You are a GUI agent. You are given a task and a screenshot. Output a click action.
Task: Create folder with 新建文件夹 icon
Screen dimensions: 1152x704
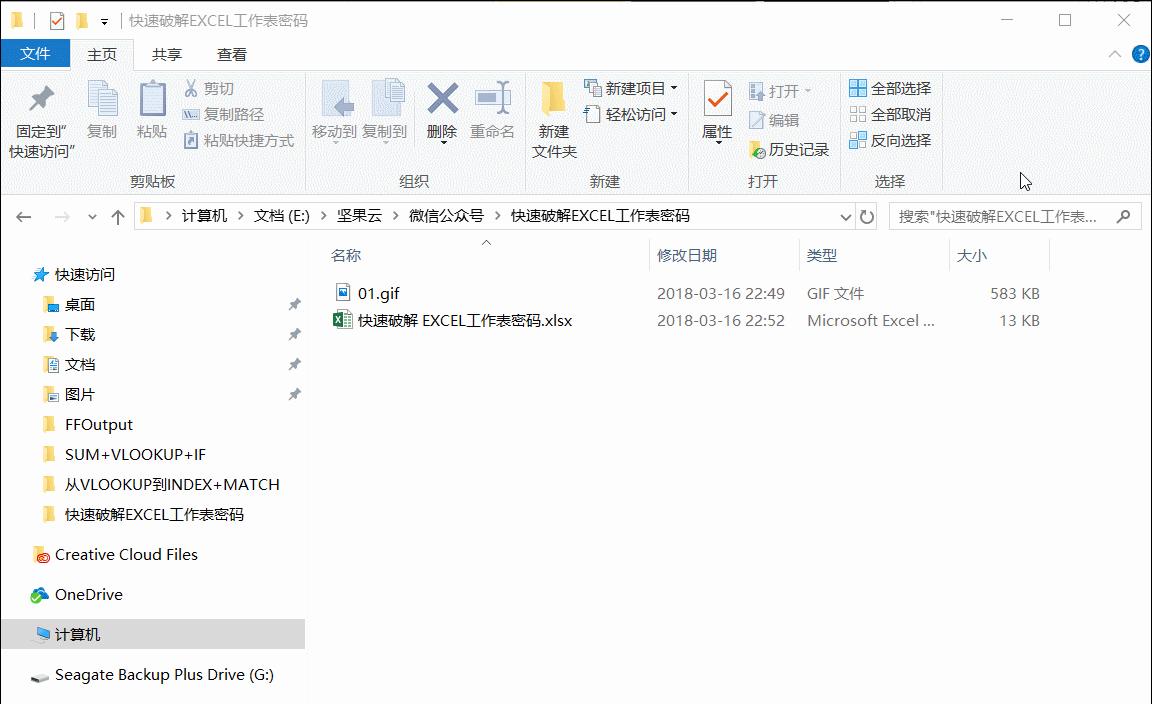click(554, 117)
